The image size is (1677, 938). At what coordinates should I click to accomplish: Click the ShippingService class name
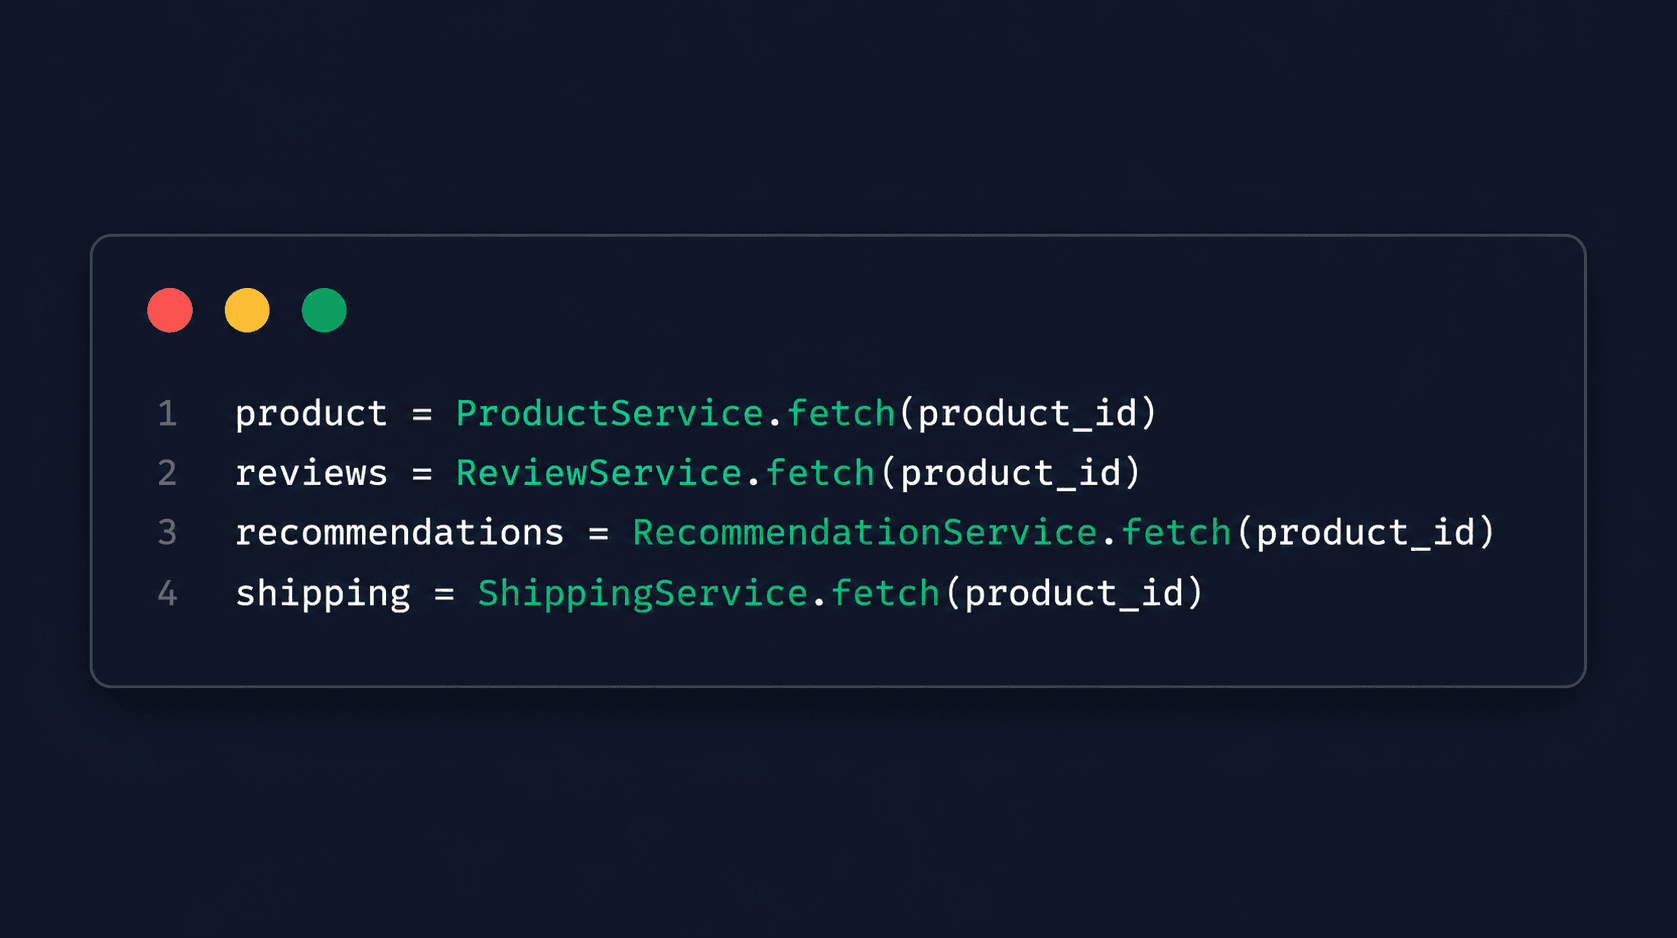click(643, 593)
